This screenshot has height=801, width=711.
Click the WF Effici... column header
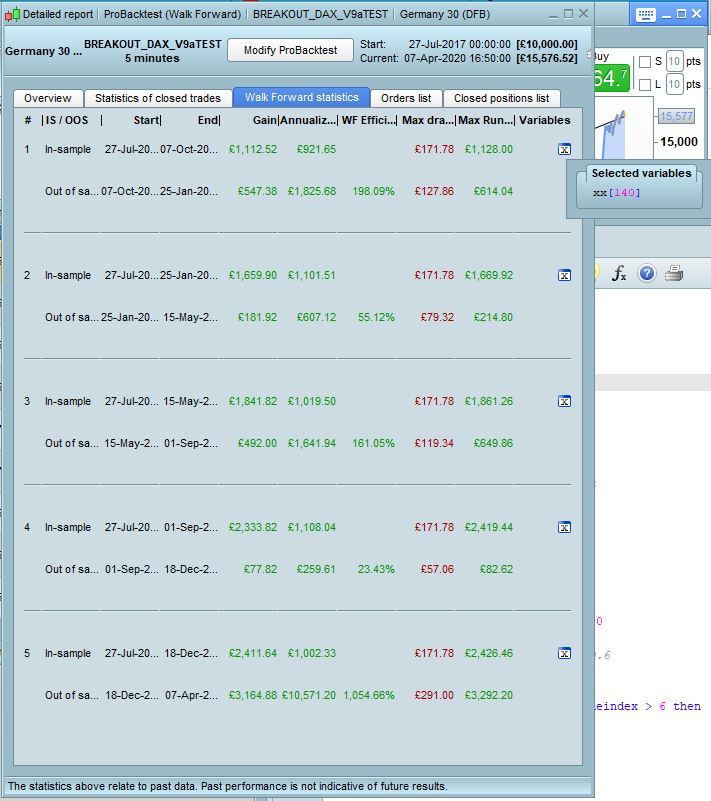point(368,120)
